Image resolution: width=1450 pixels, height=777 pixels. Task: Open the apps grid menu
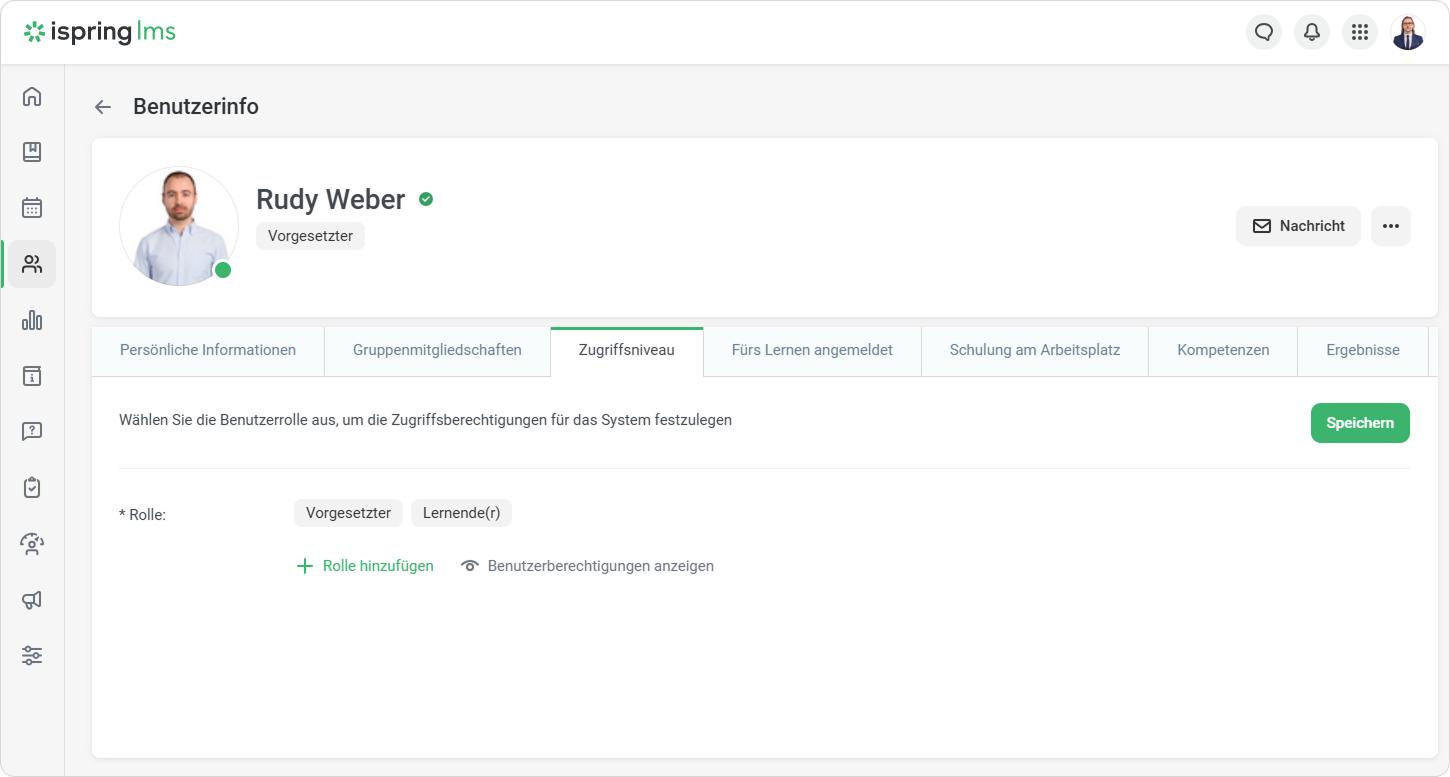(1359, 32)
